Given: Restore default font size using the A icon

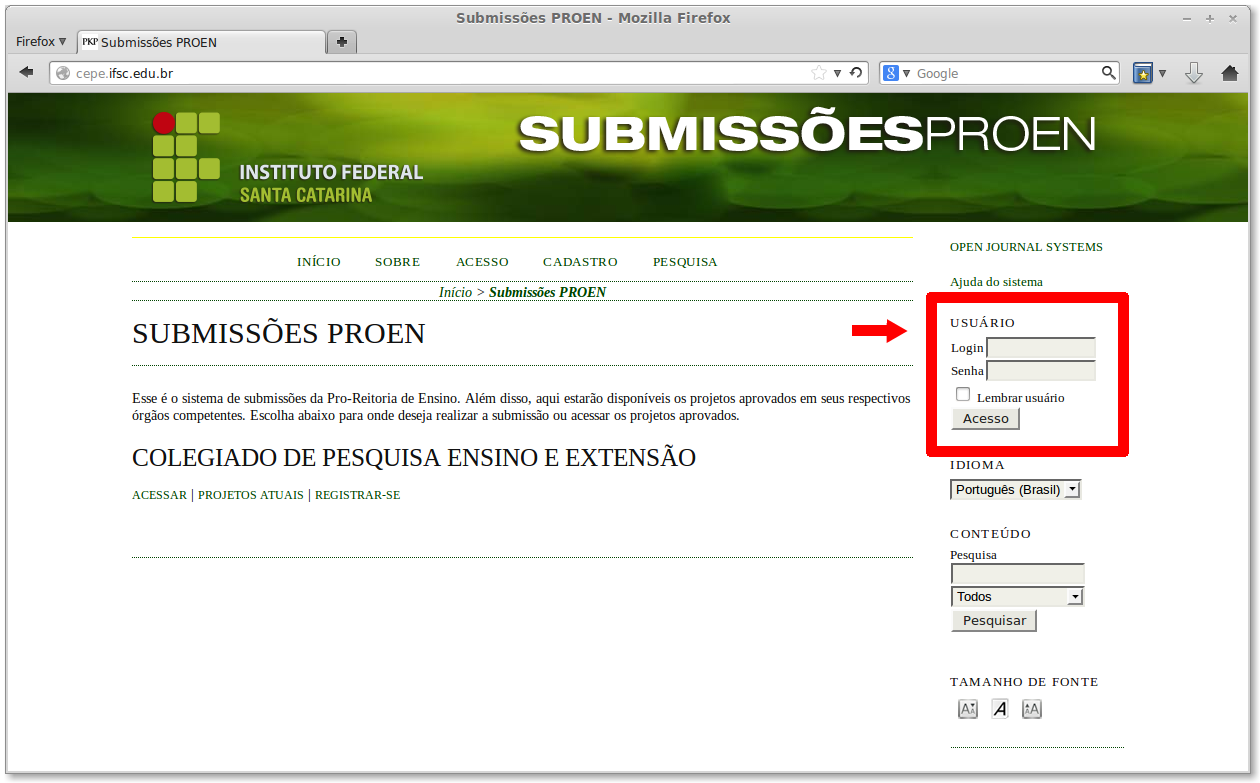Looking at the screenshot, I should click(x=999, y=708).
